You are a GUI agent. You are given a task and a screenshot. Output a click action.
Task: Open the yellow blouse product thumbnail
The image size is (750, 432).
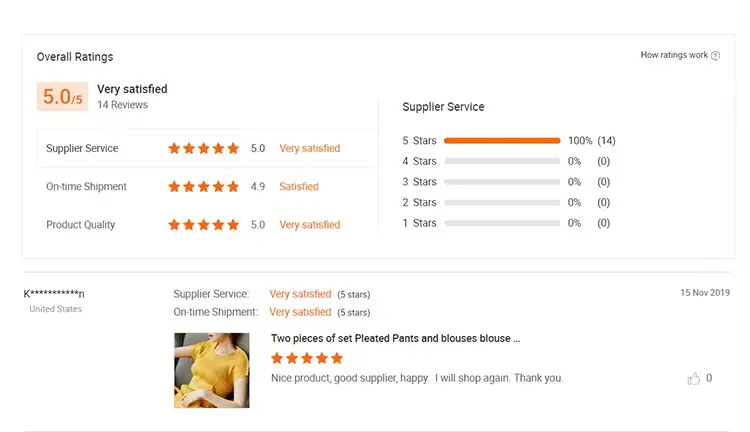pyautogui.click(x=211, y=370)
